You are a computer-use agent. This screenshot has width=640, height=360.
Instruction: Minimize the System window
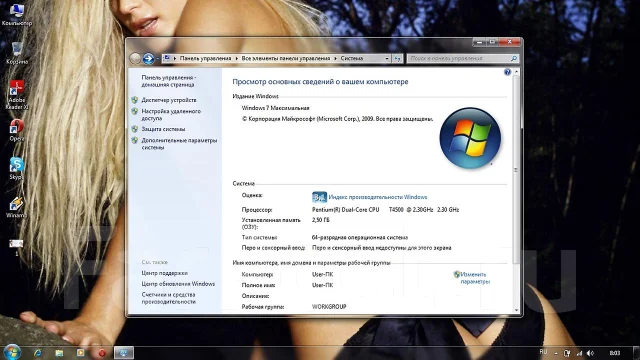coord(480,42)
